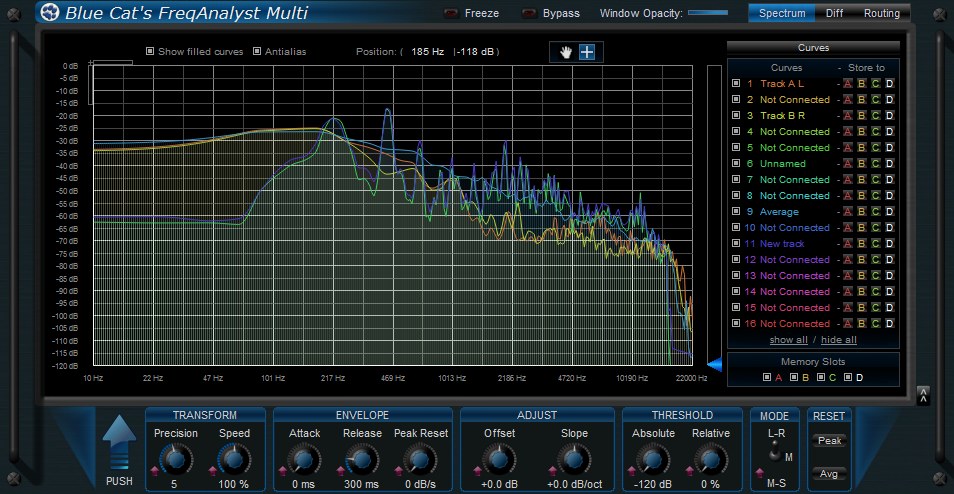Viewport: 954px width, 494px height.
Task: Switch to the Spectrum tab
Action: (782, 13)
